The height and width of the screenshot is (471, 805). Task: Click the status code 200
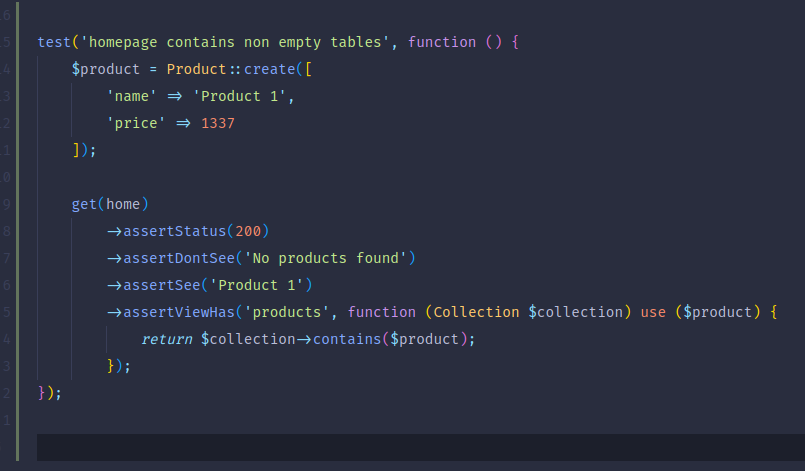(248, 231)
